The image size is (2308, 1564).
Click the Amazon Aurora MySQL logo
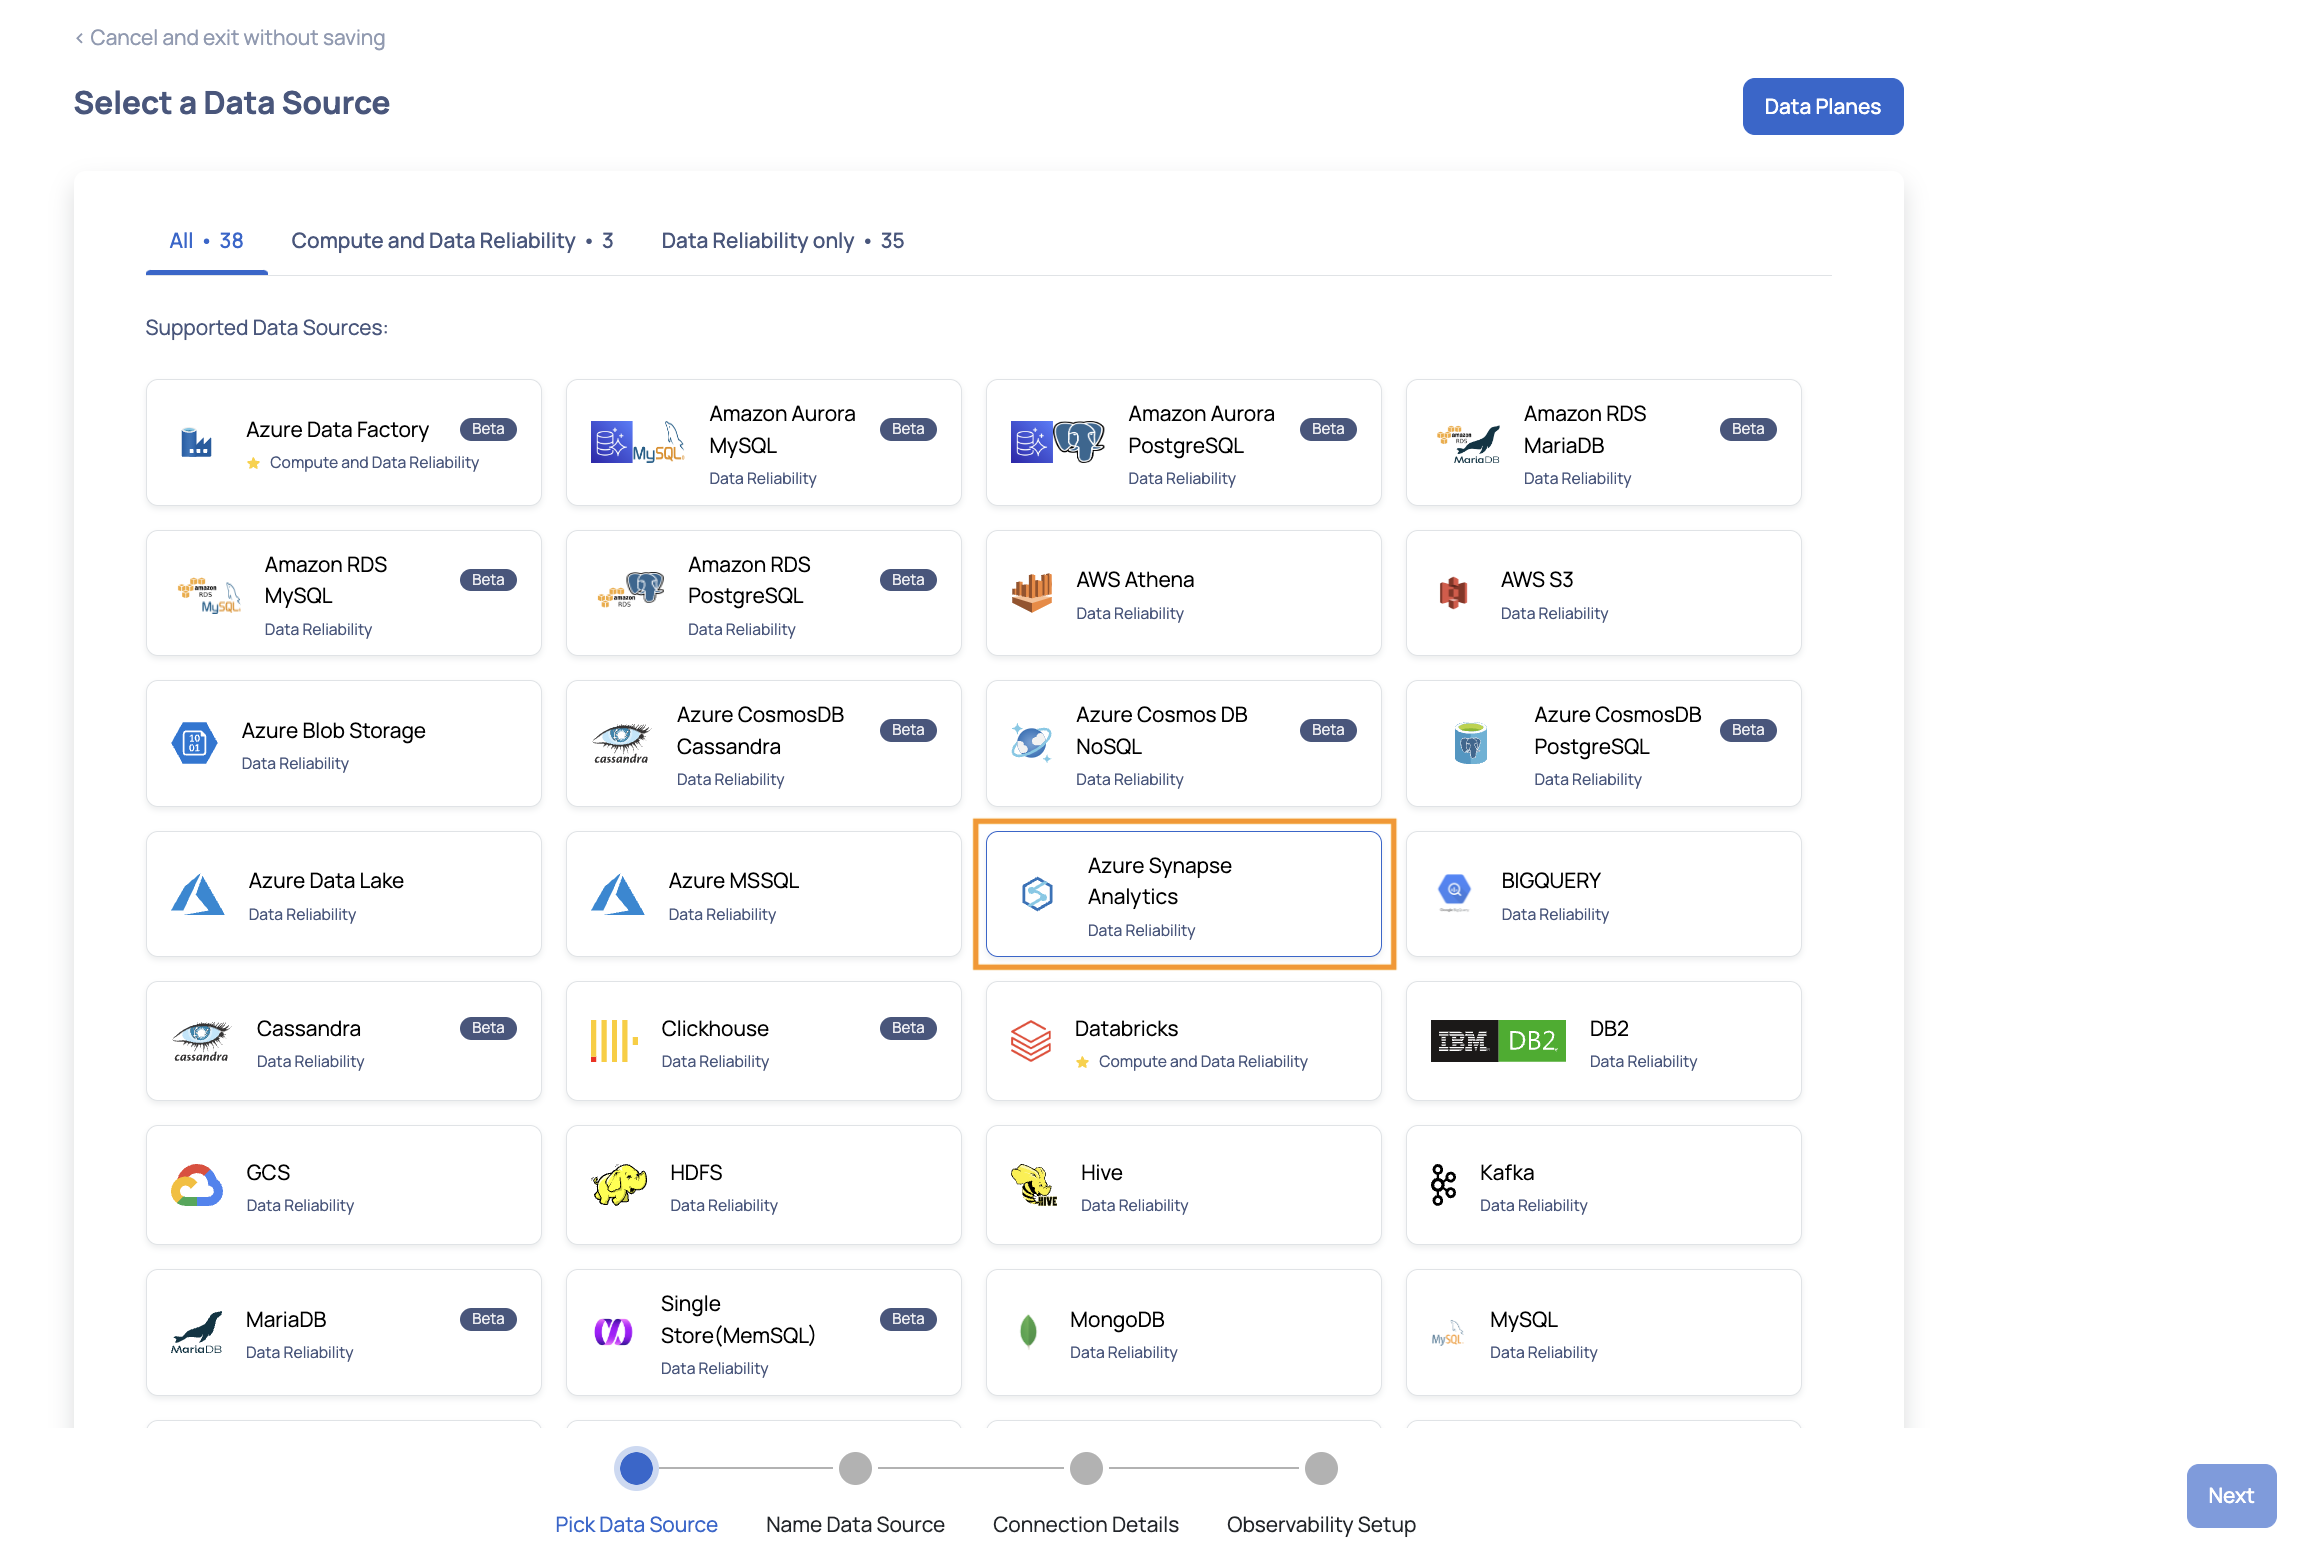[637, 442]
